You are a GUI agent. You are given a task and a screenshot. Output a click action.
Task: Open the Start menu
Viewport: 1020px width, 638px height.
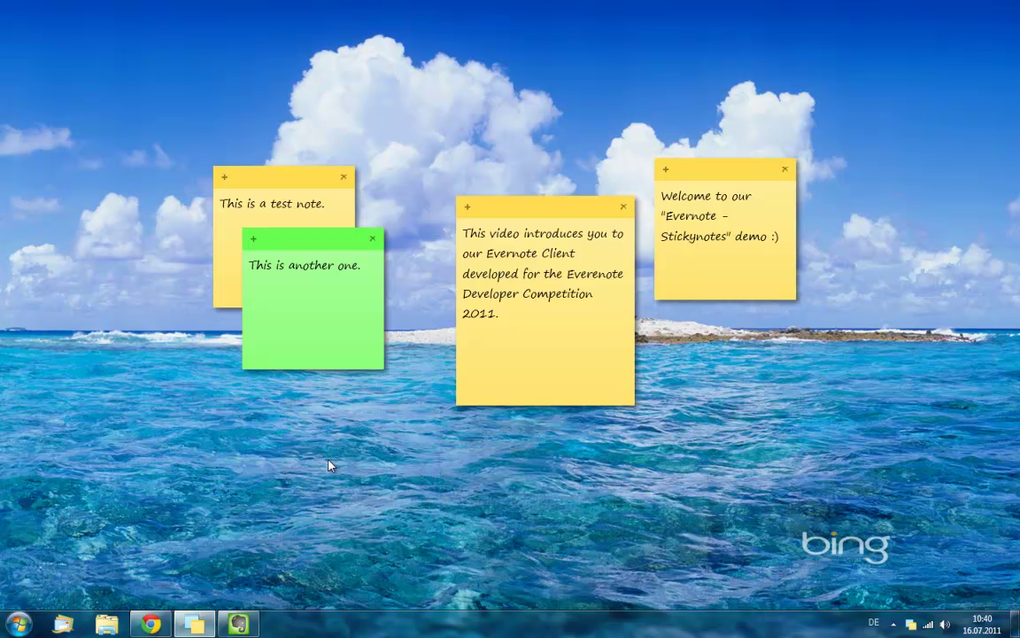tap(19, 623)
